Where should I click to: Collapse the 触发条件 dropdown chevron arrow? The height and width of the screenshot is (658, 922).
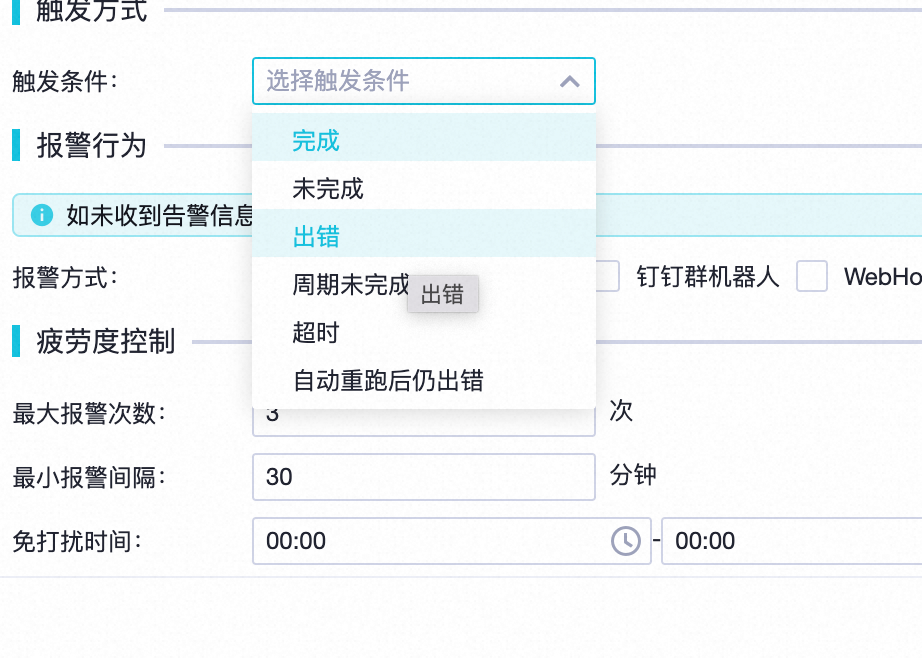tap(569, 81)
